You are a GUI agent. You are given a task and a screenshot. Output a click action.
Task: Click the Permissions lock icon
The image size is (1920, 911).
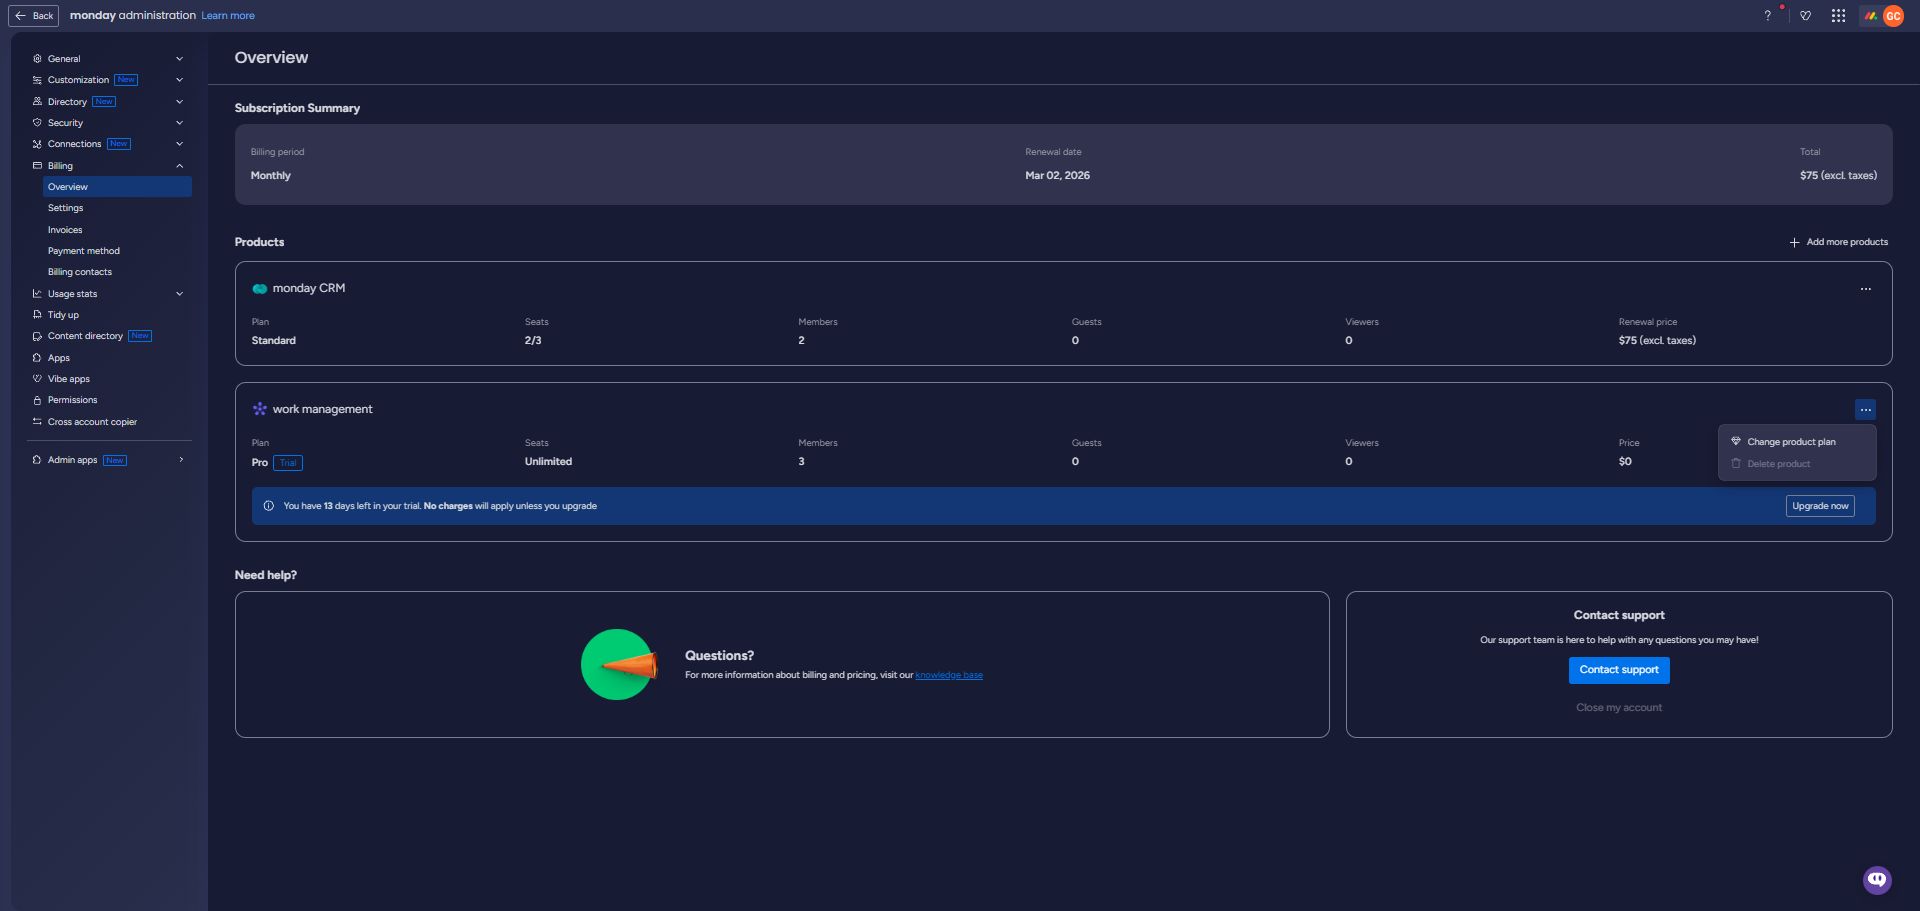tap(37, 400)
